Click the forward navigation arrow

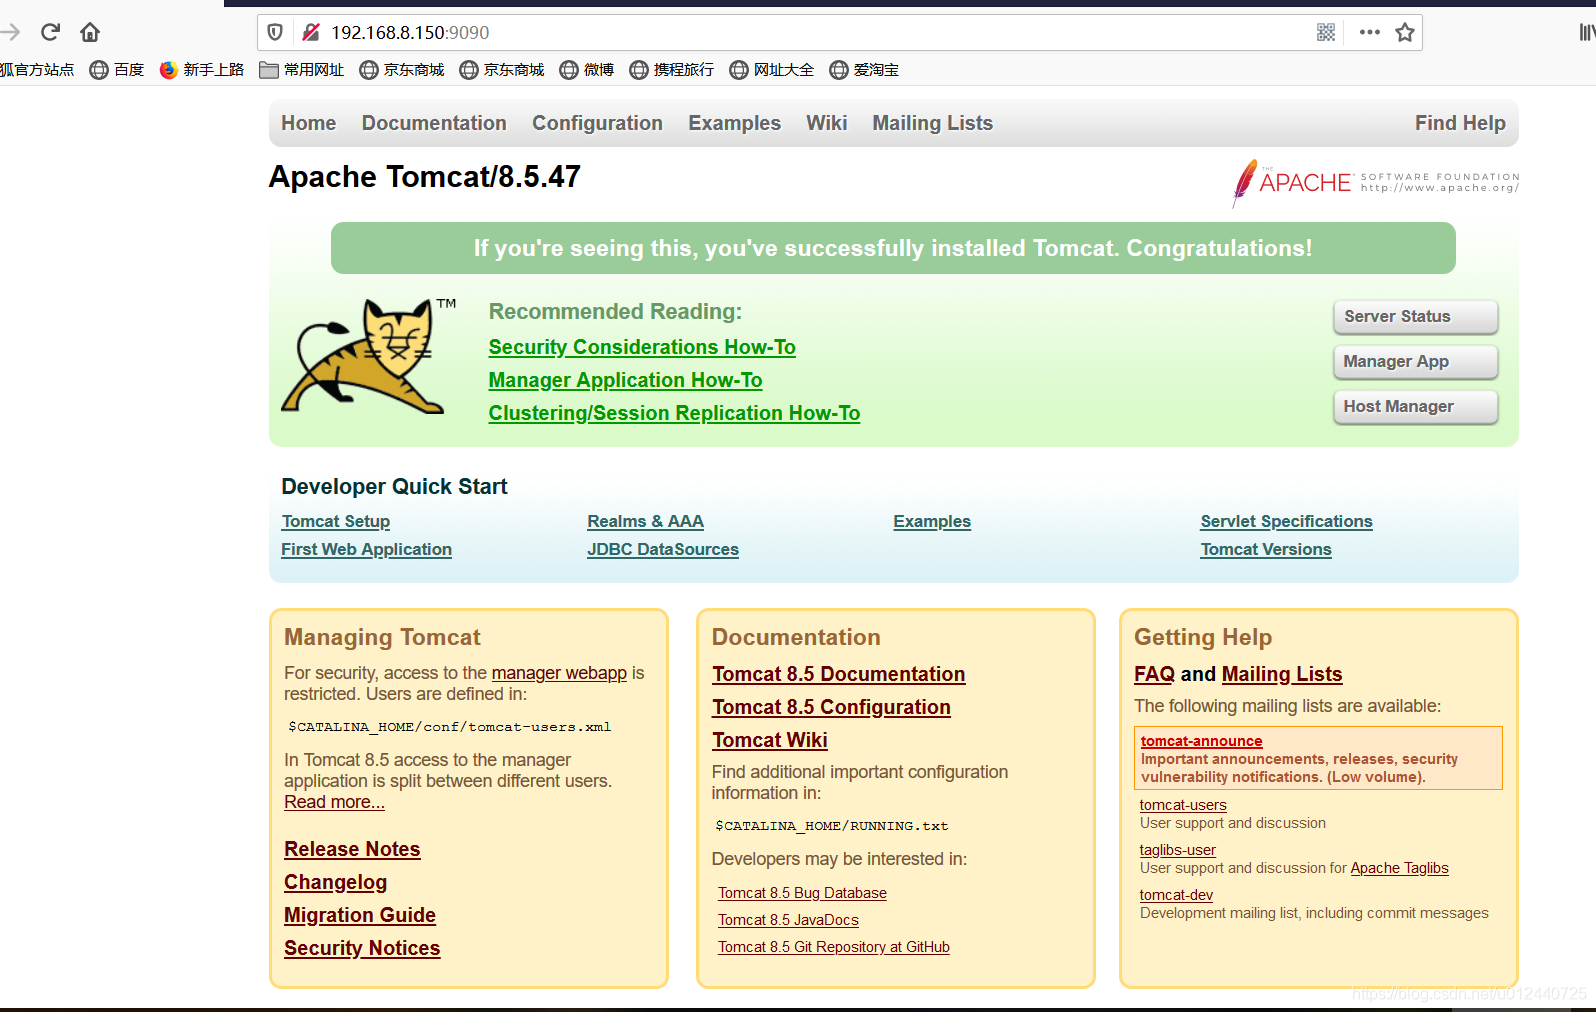[10, 32]
